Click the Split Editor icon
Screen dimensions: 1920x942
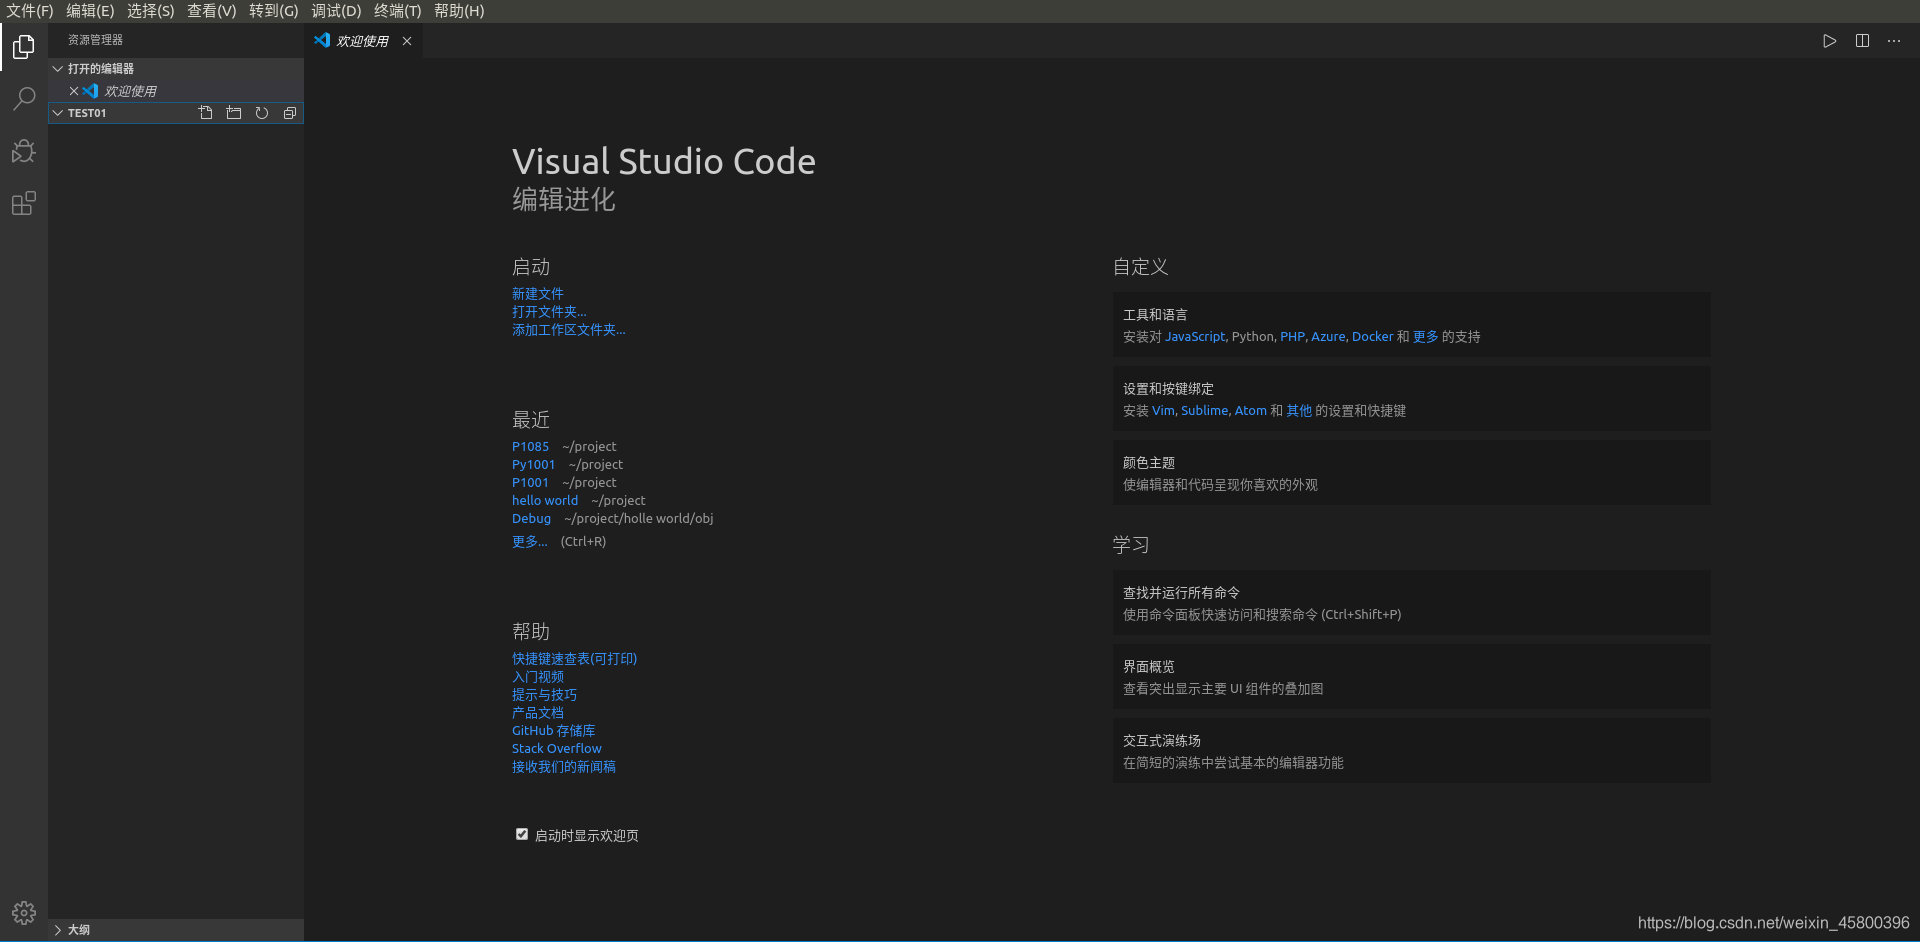(x=1861, y=41)
